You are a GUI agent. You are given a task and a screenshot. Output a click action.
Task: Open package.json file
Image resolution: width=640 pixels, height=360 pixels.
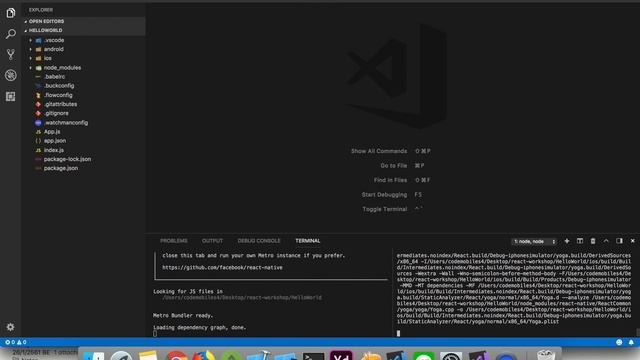61,168
